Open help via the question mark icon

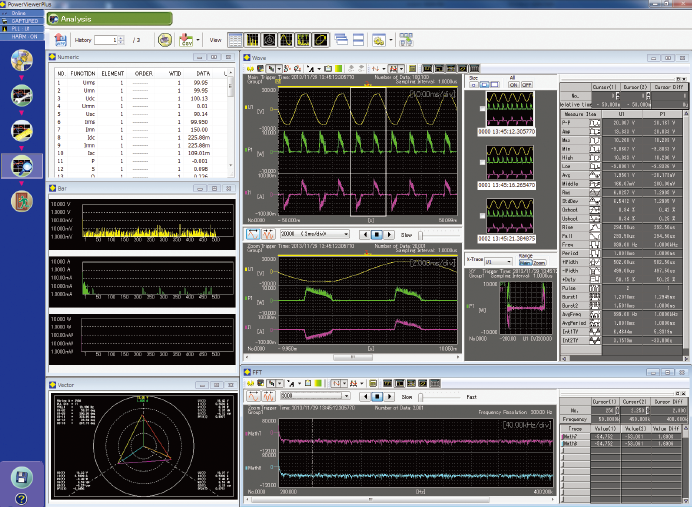coord(21,498)
